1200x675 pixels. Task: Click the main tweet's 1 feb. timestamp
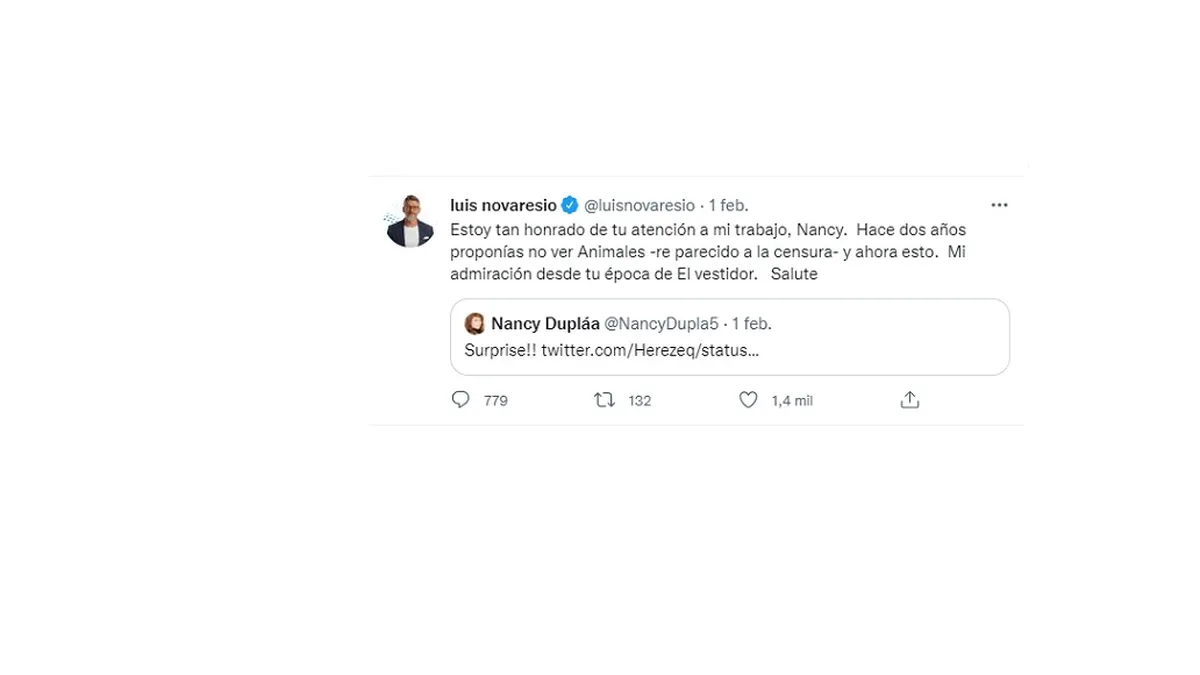(x=729, y=205)
